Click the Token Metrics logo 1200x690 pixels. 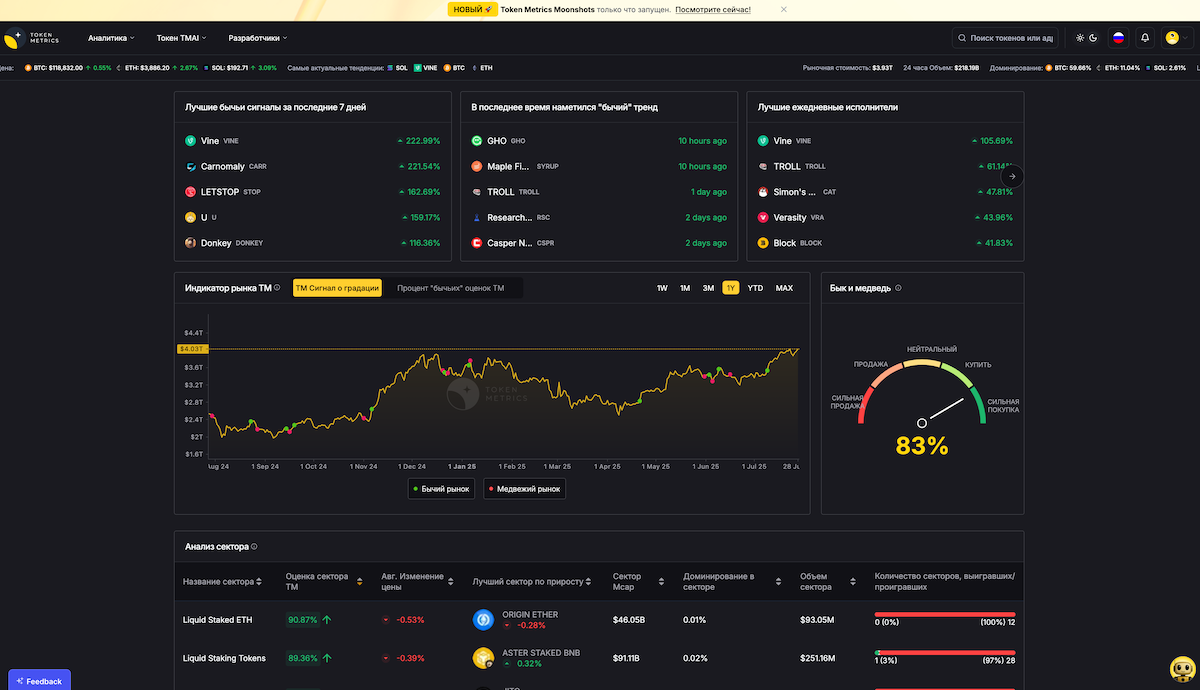click(x=32, y=38)
